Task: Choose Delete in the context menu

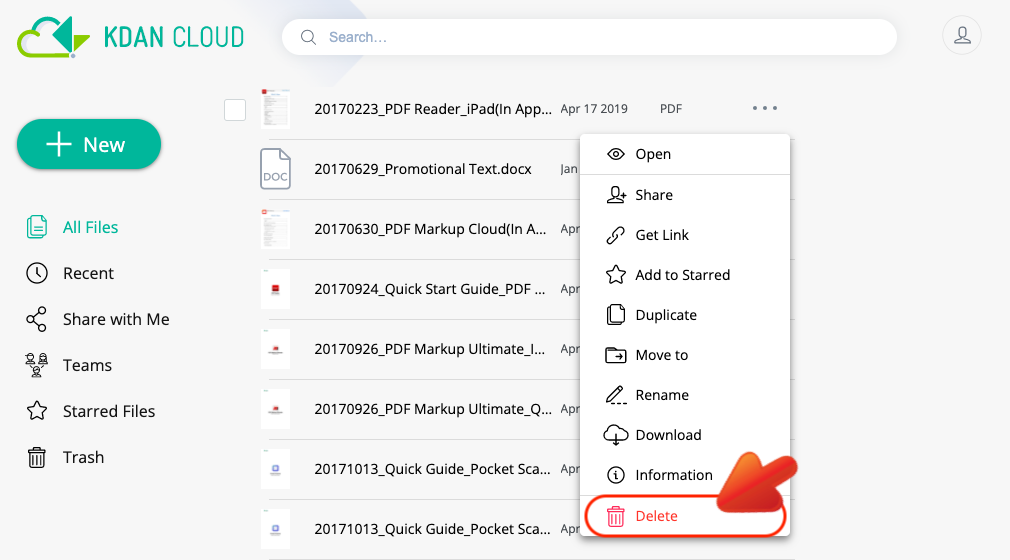Action: pos(685,516)
